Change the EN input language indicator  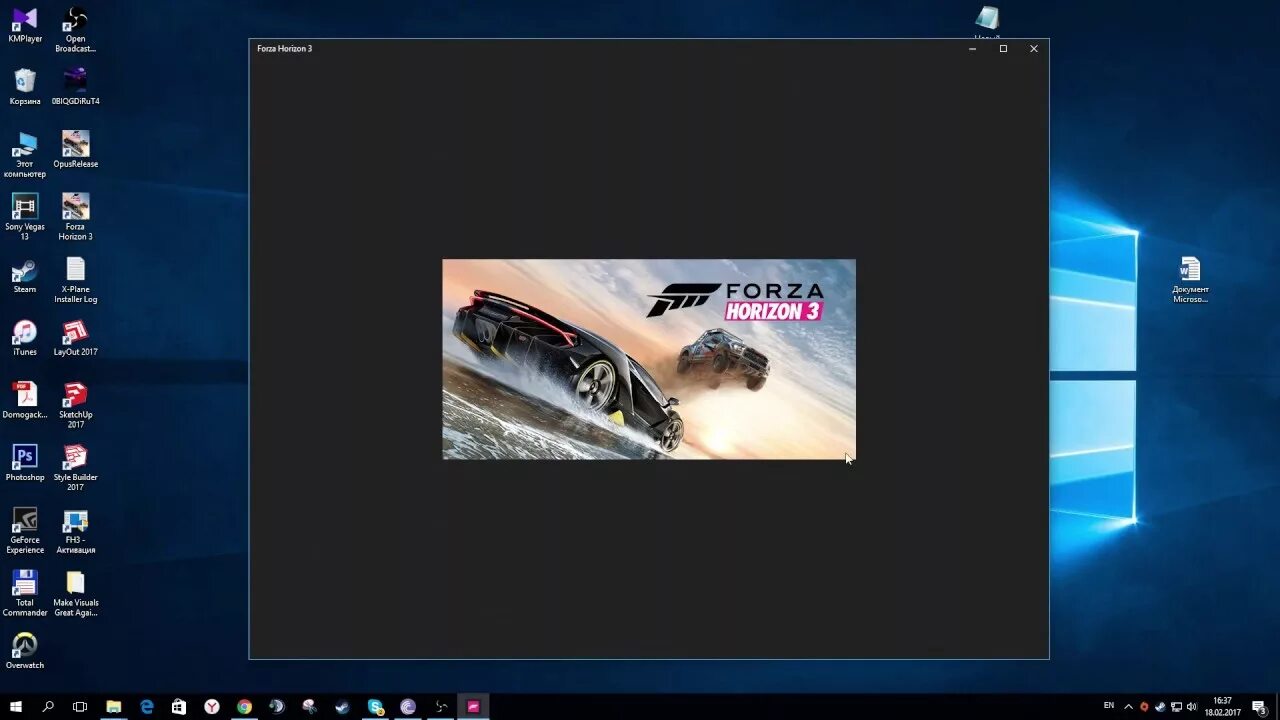tap(1108, 706)
